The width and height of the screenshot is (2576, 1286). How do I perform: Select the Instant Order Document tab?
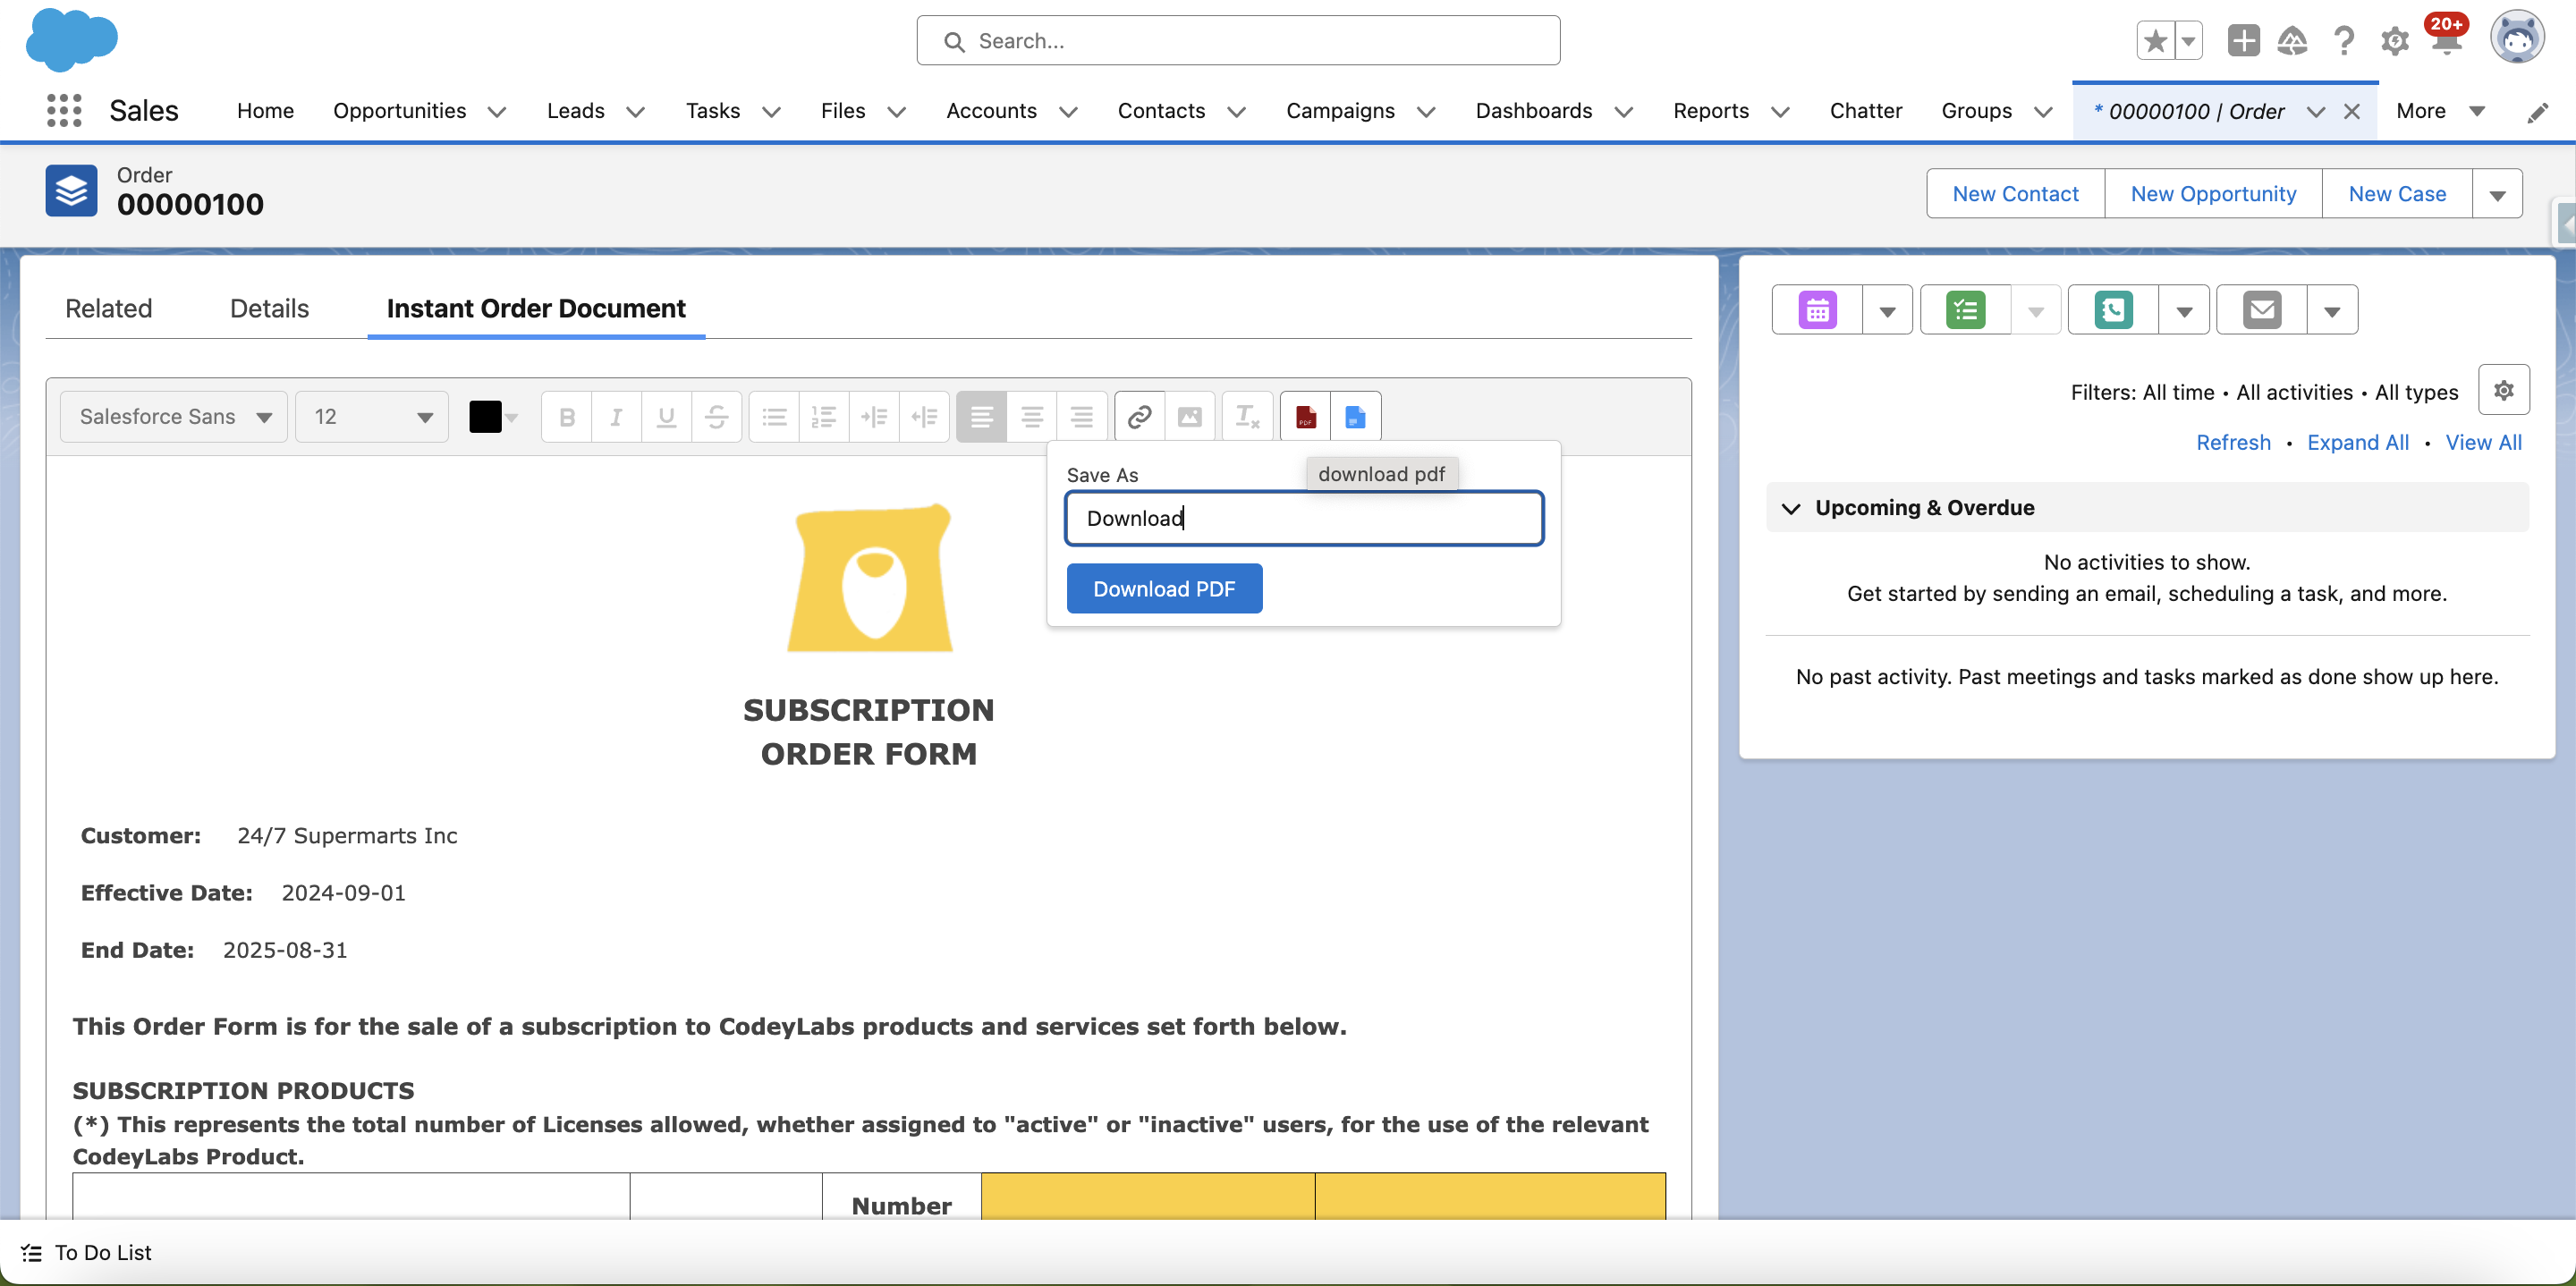click(536, 309)
